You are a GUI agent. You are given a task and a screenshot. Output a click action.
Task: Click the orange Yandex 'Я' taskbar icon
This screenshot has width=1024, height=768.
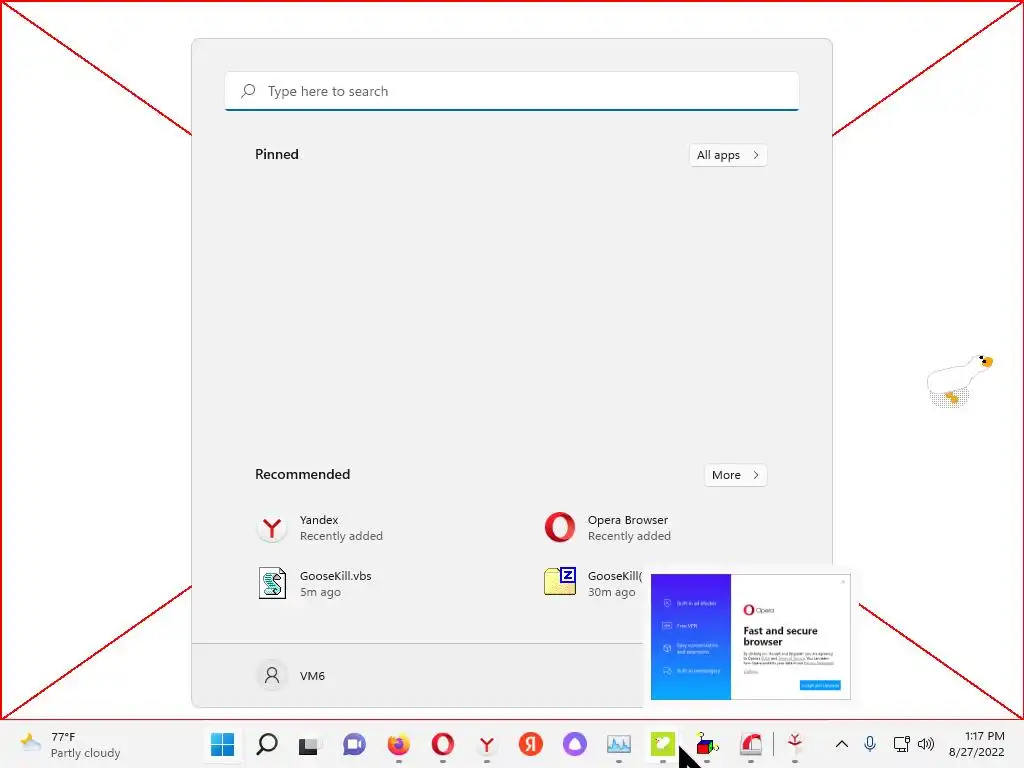[530, 744]
